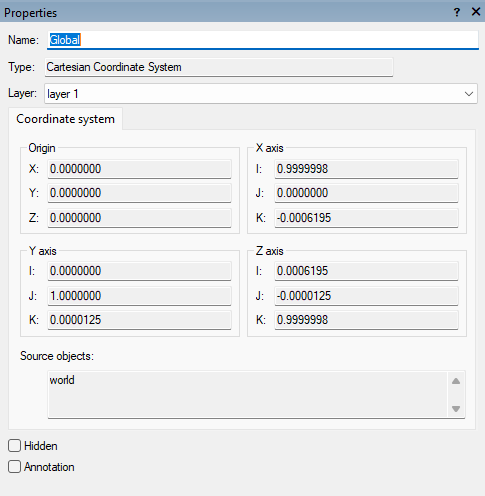Click the help question mark icon
The height and width of the screenshot is (496, 485).
click(x=457, y=13)
